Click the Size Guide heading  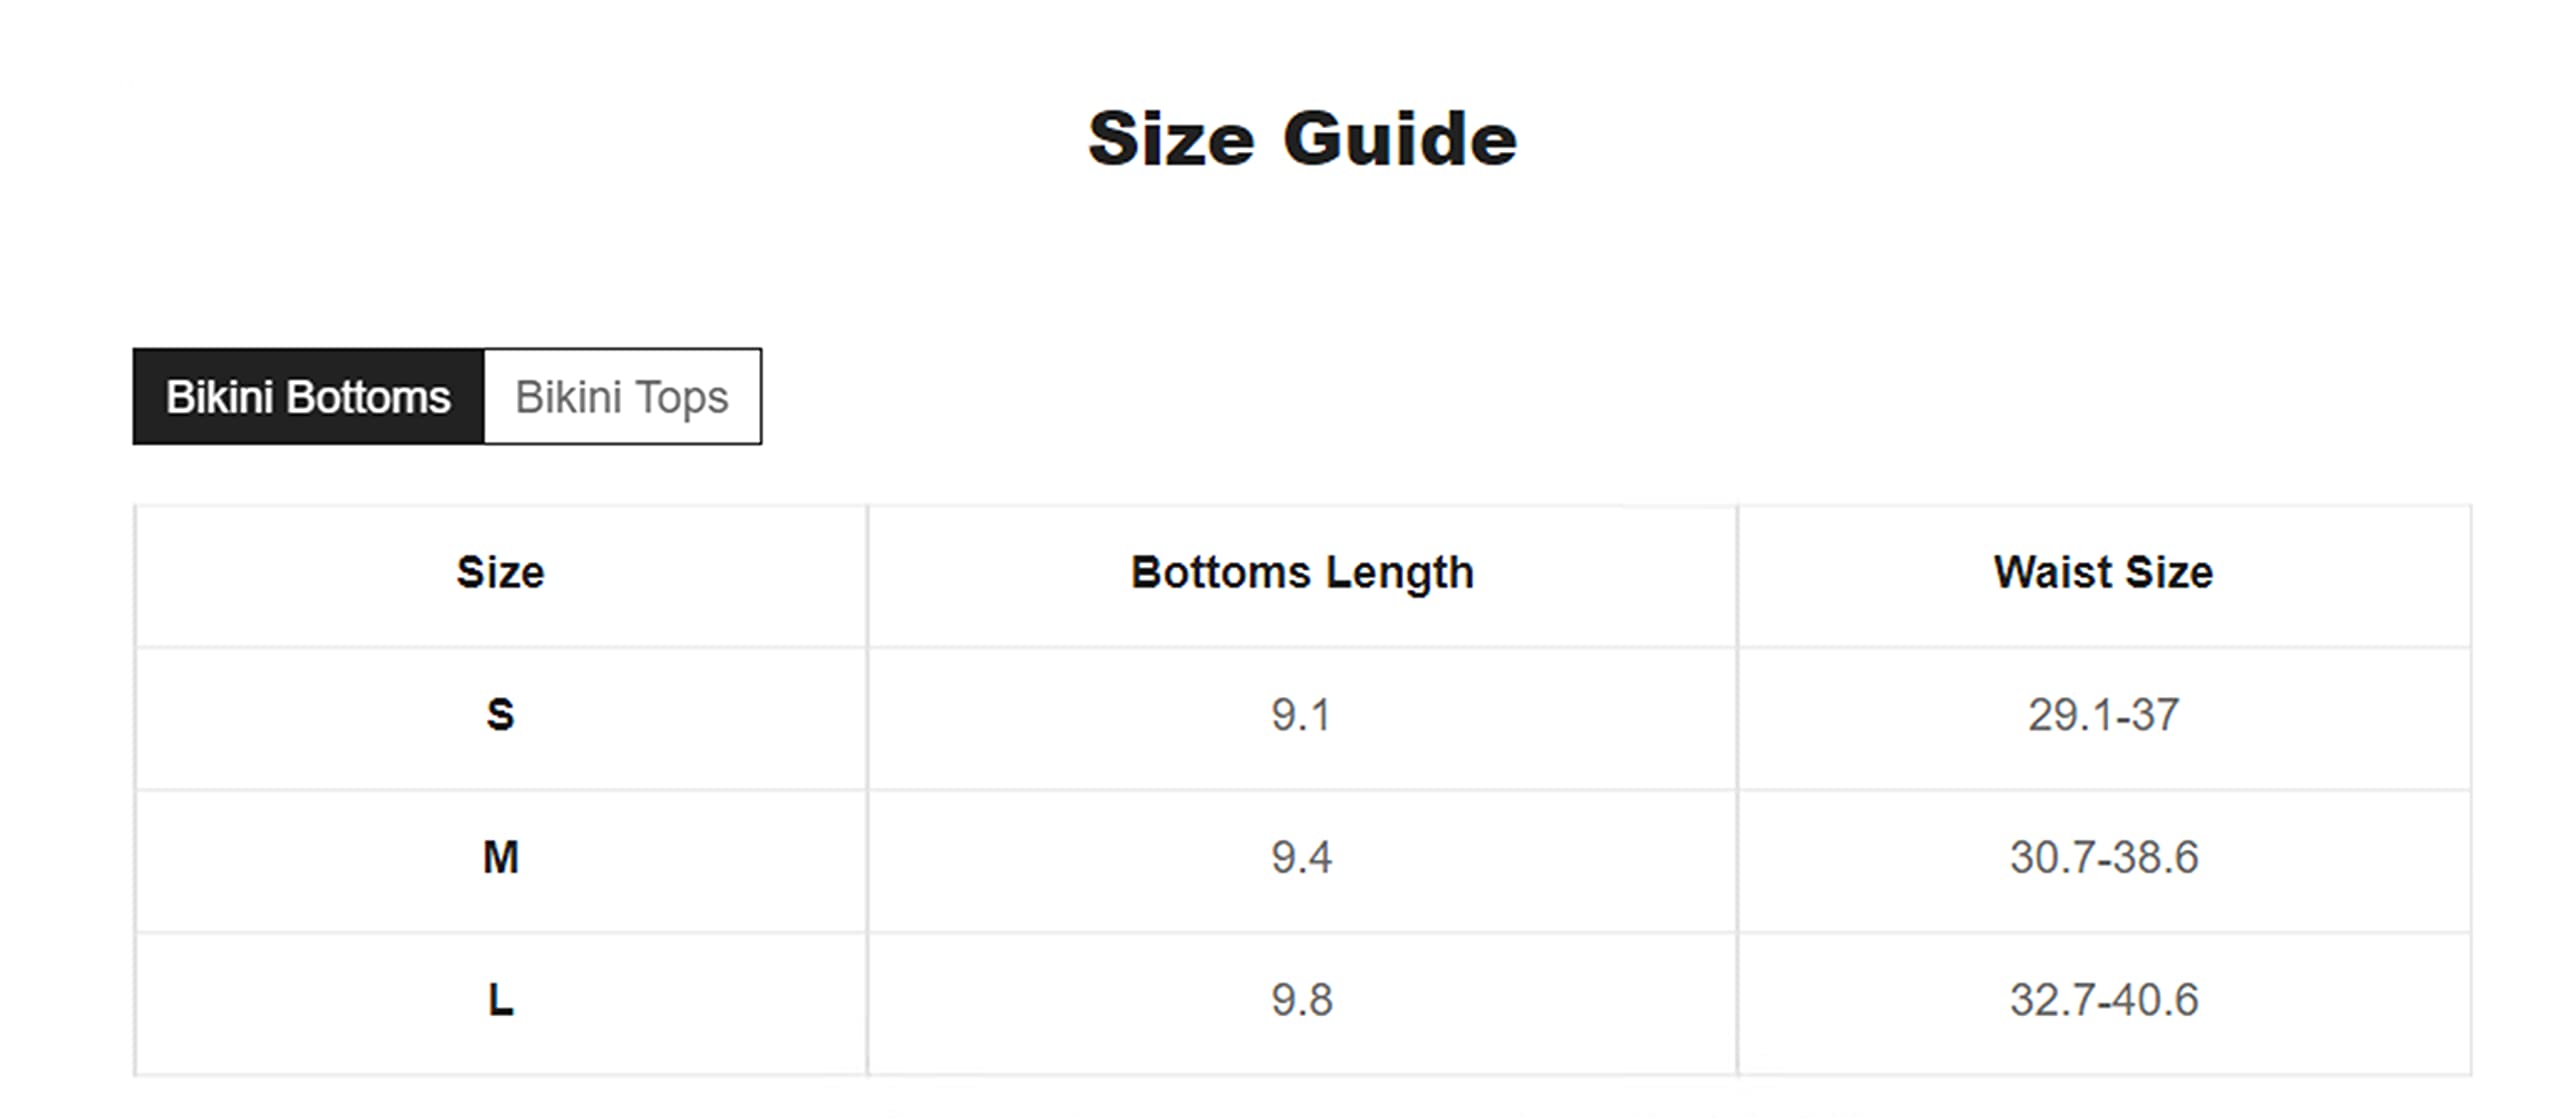tap(1302, 139)
